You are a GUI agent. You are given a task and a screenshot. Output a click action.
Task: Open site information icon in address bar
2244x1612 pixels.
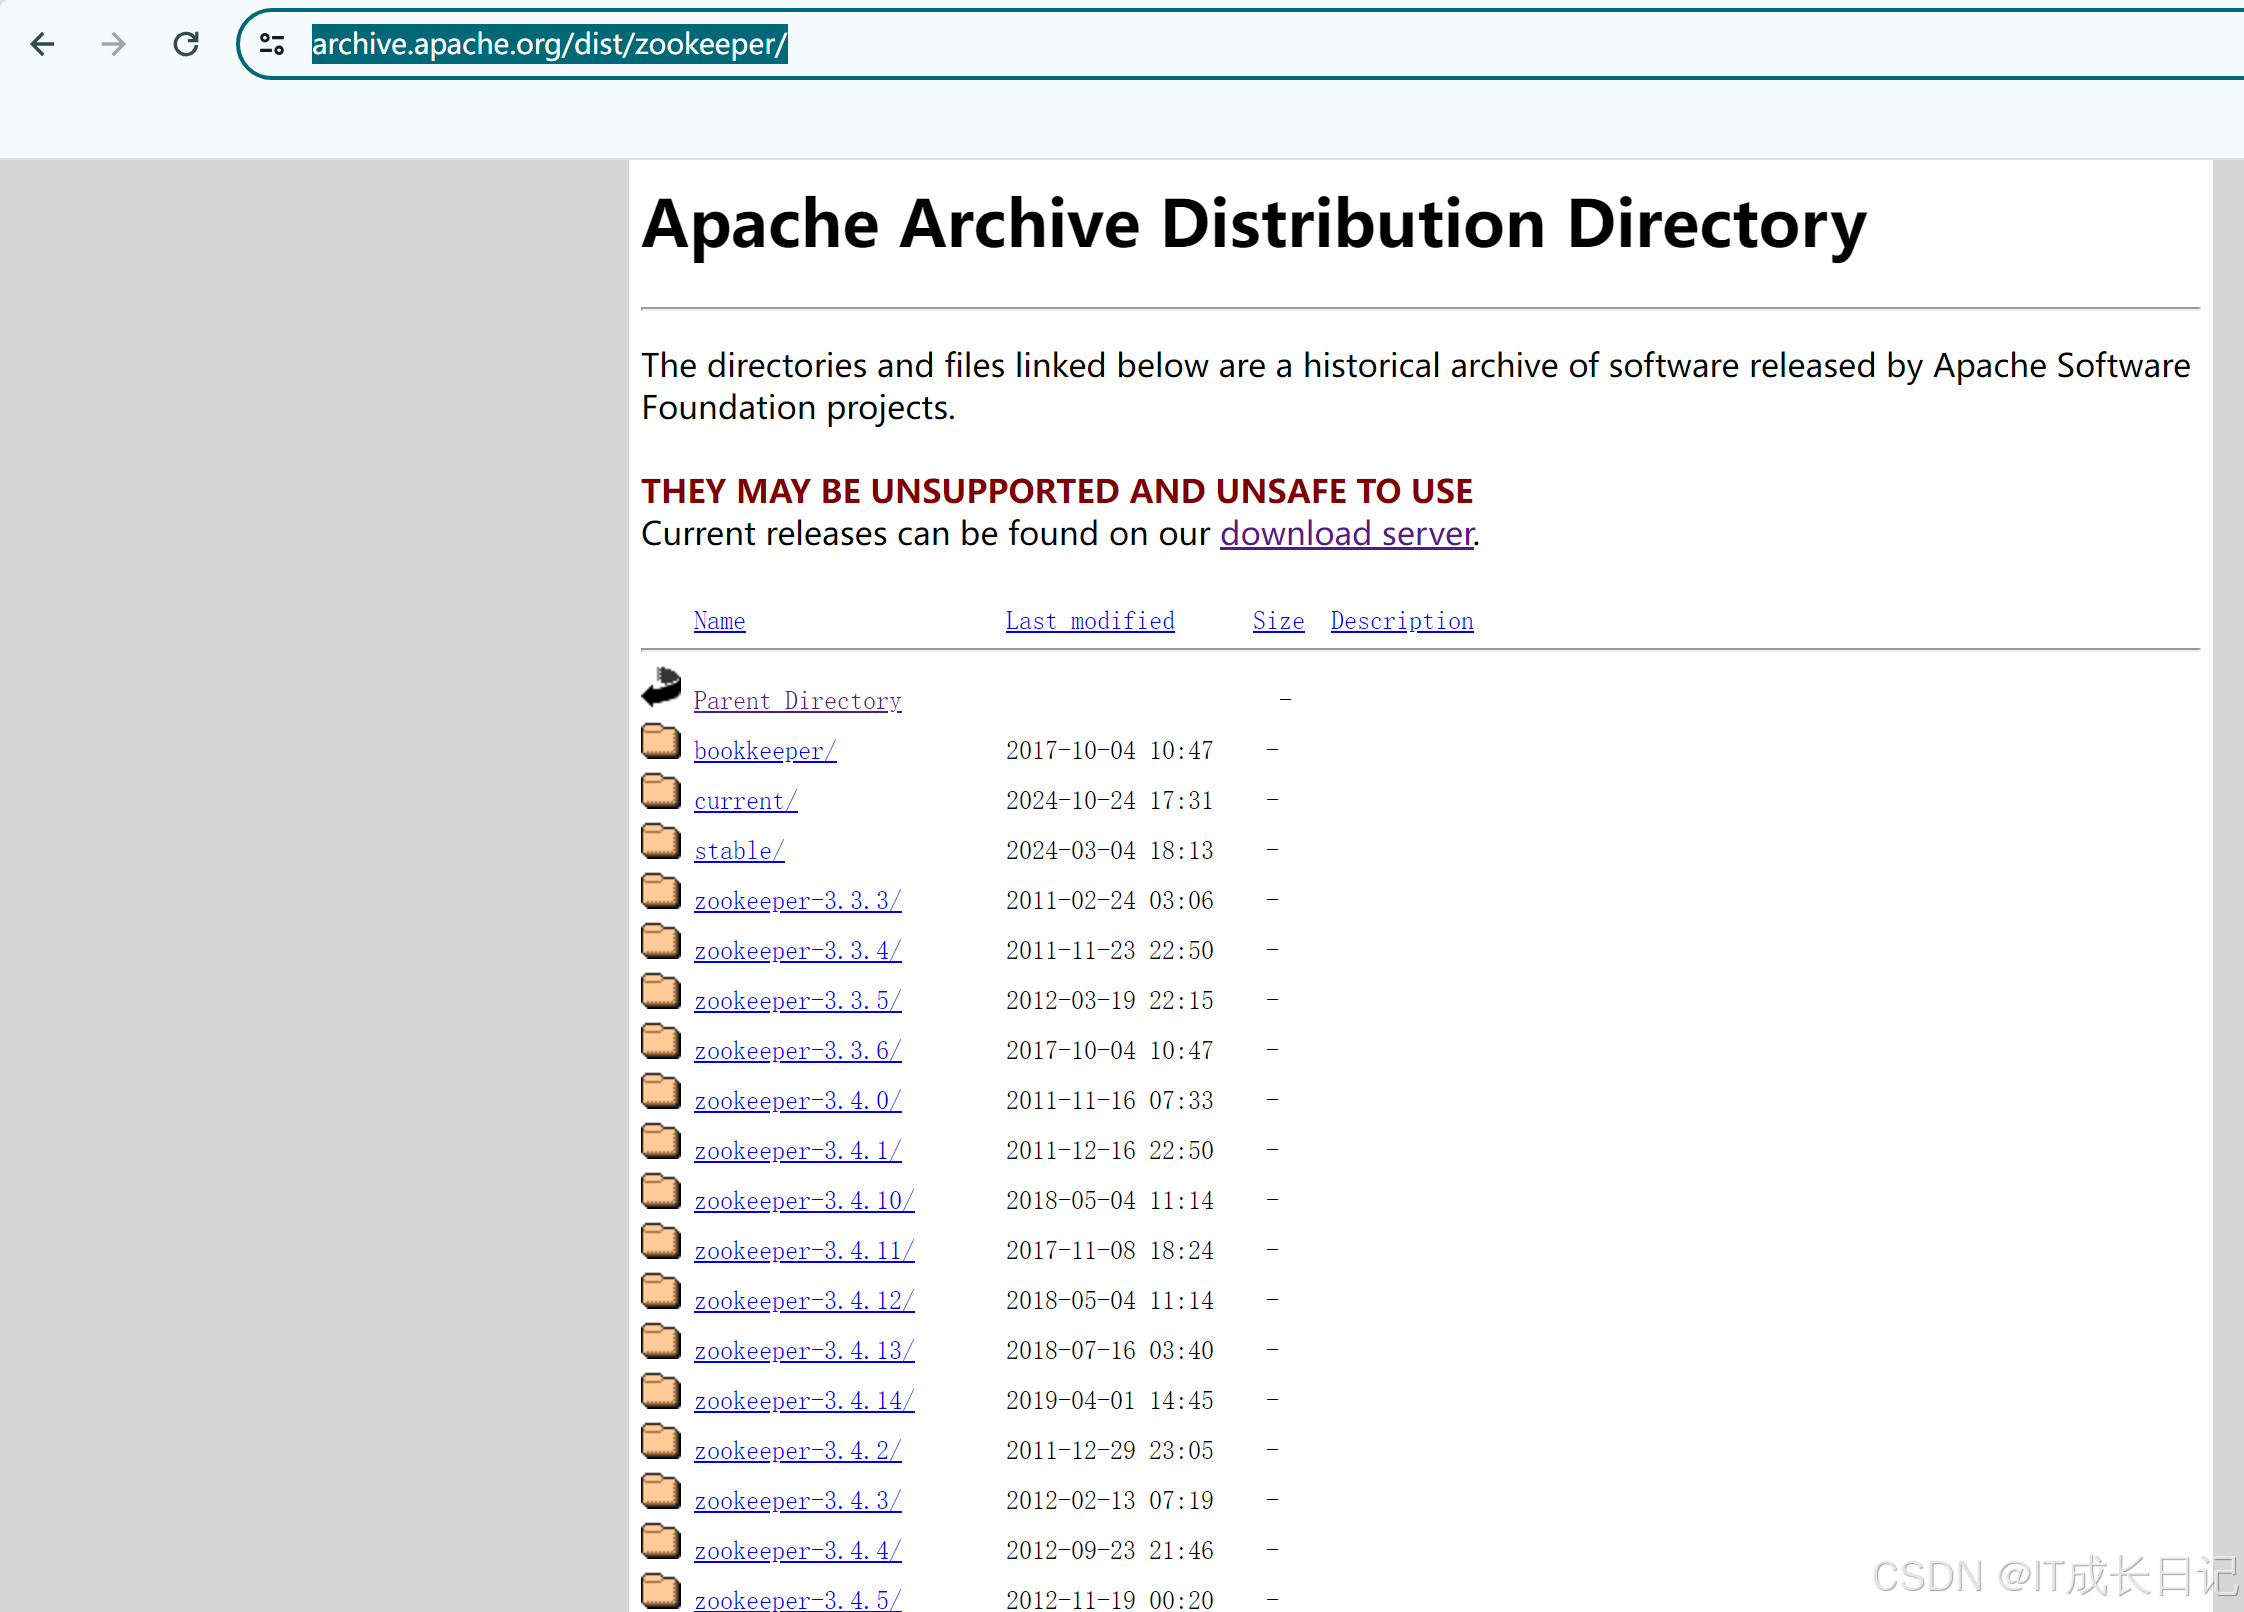pos(272,44)
